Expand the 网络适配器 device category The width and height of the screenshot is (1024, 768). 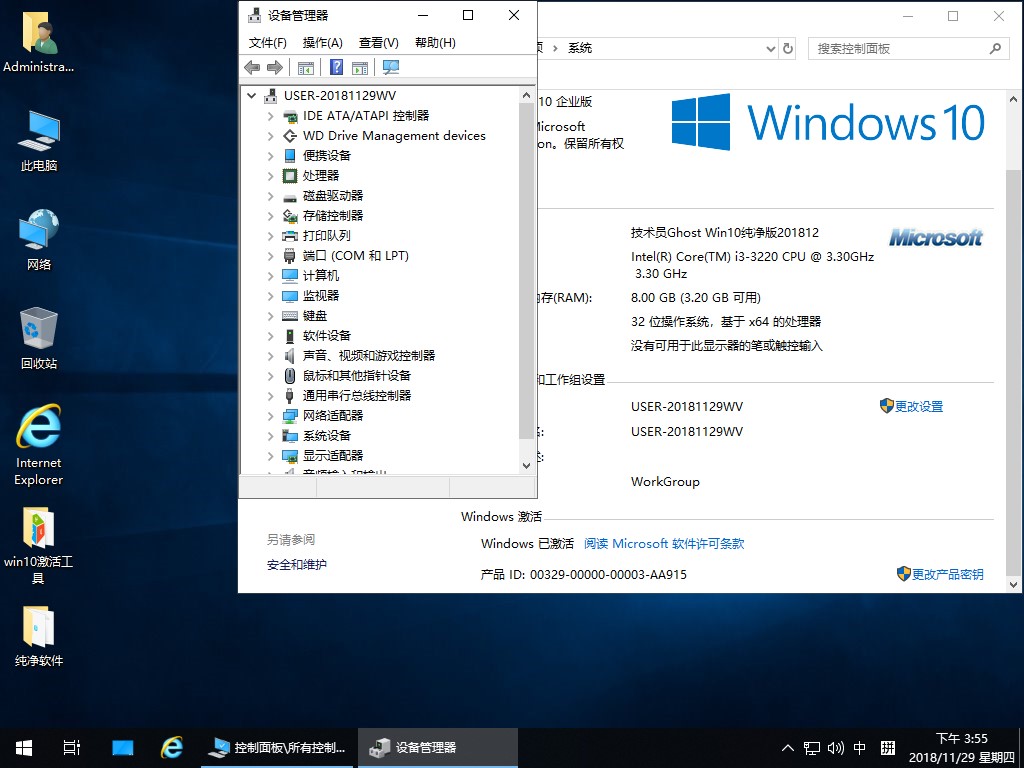point(270,416)
